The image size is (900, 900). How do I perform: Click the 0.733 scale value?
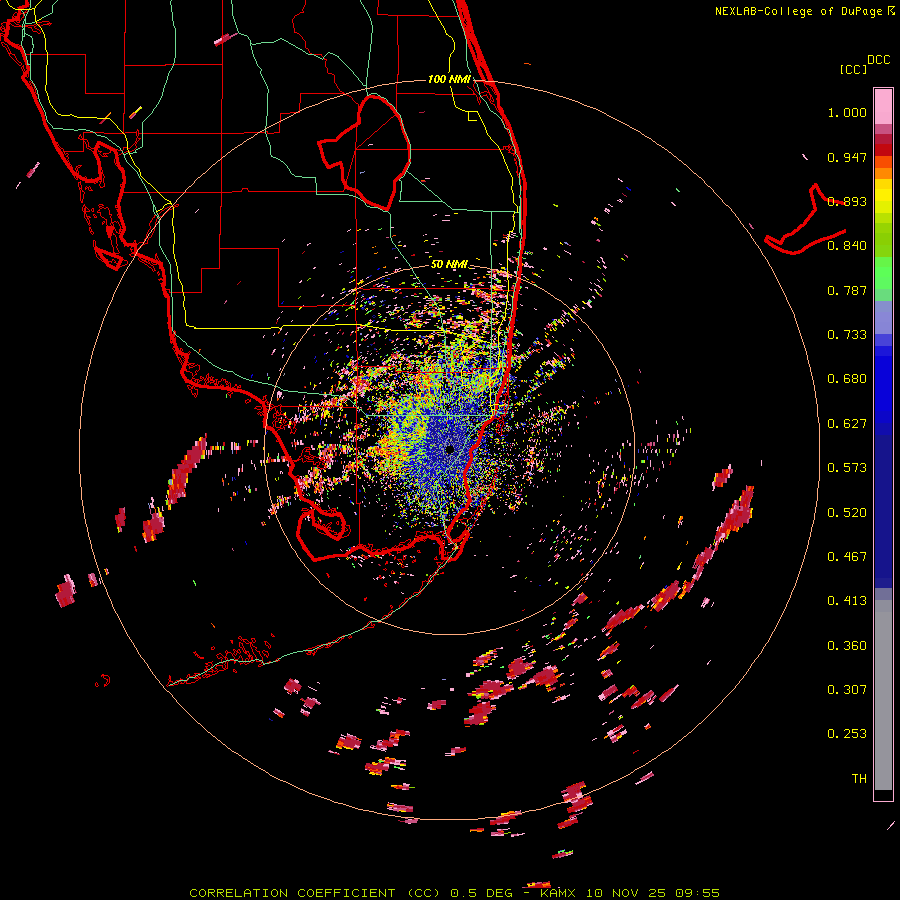pos(847,335)
